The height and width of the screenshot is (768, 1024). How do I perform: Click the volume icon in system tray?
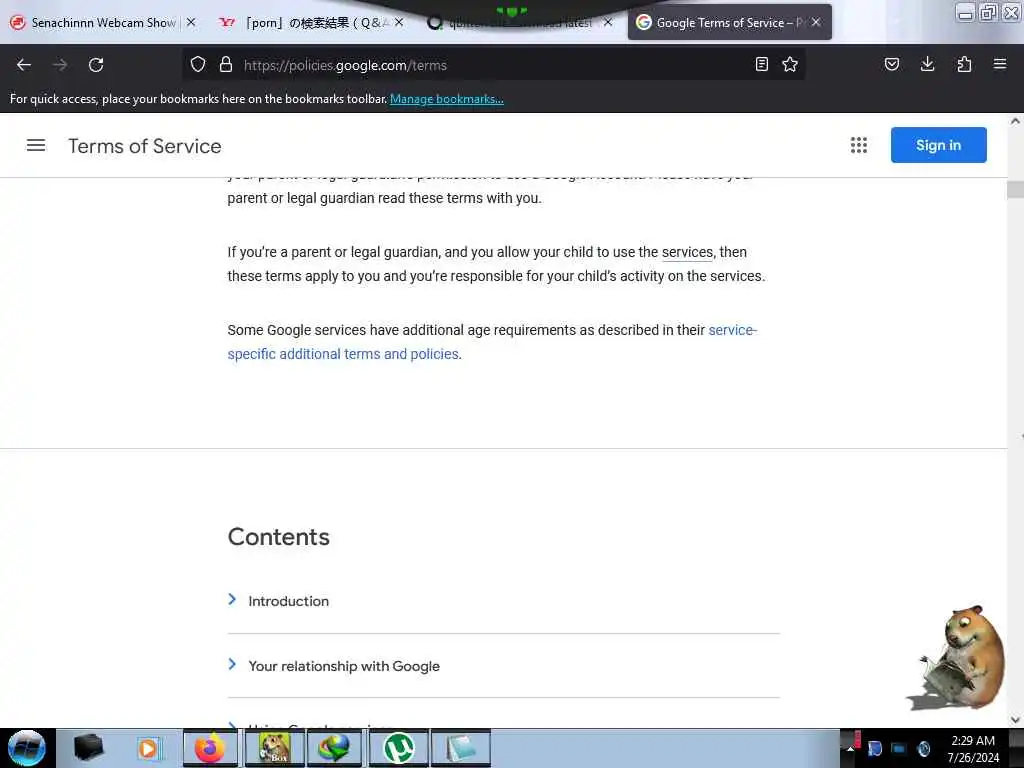(923, 748)
